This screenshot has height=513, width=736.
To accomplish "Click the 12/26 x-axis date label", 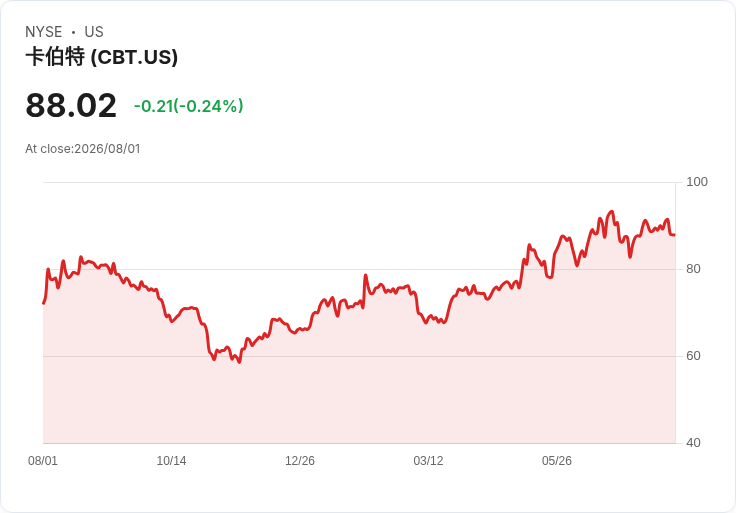I will point(300,461).
